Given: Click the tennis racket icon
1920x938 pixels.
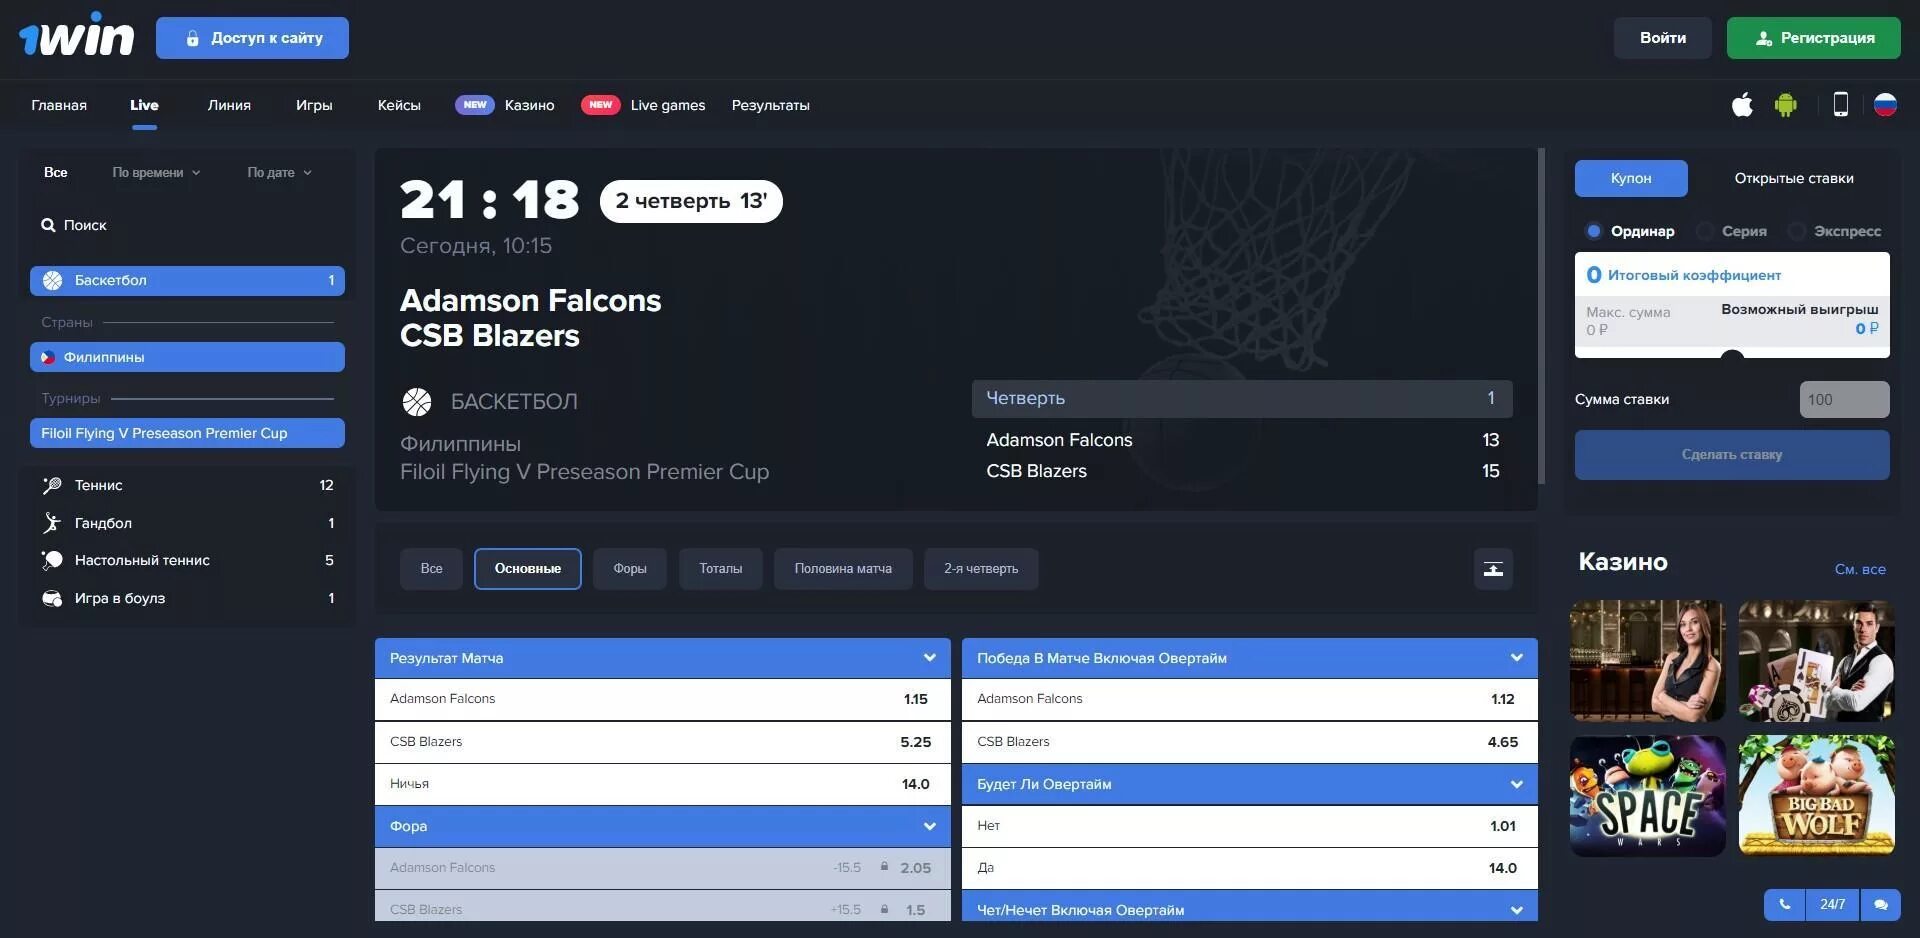Looking at the screenshot, I should [52, 485].
